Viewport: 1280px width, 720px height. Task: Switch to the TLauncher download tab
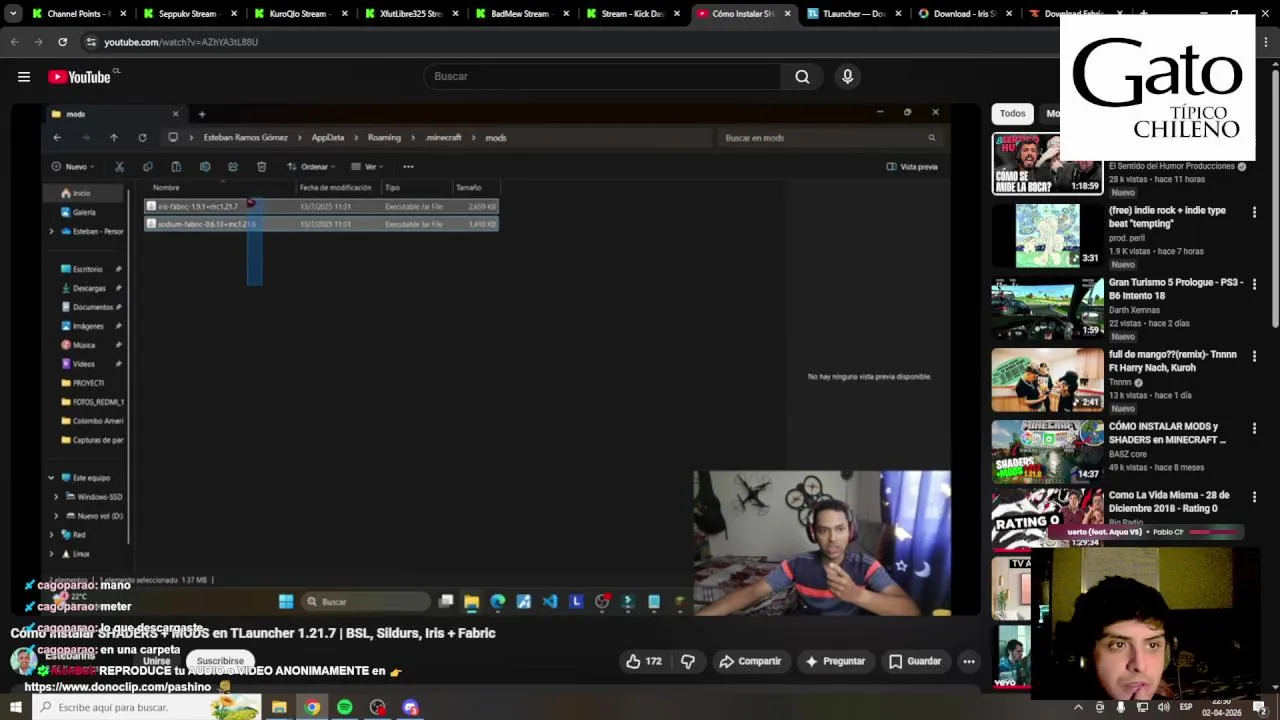(x=853, y=14)
